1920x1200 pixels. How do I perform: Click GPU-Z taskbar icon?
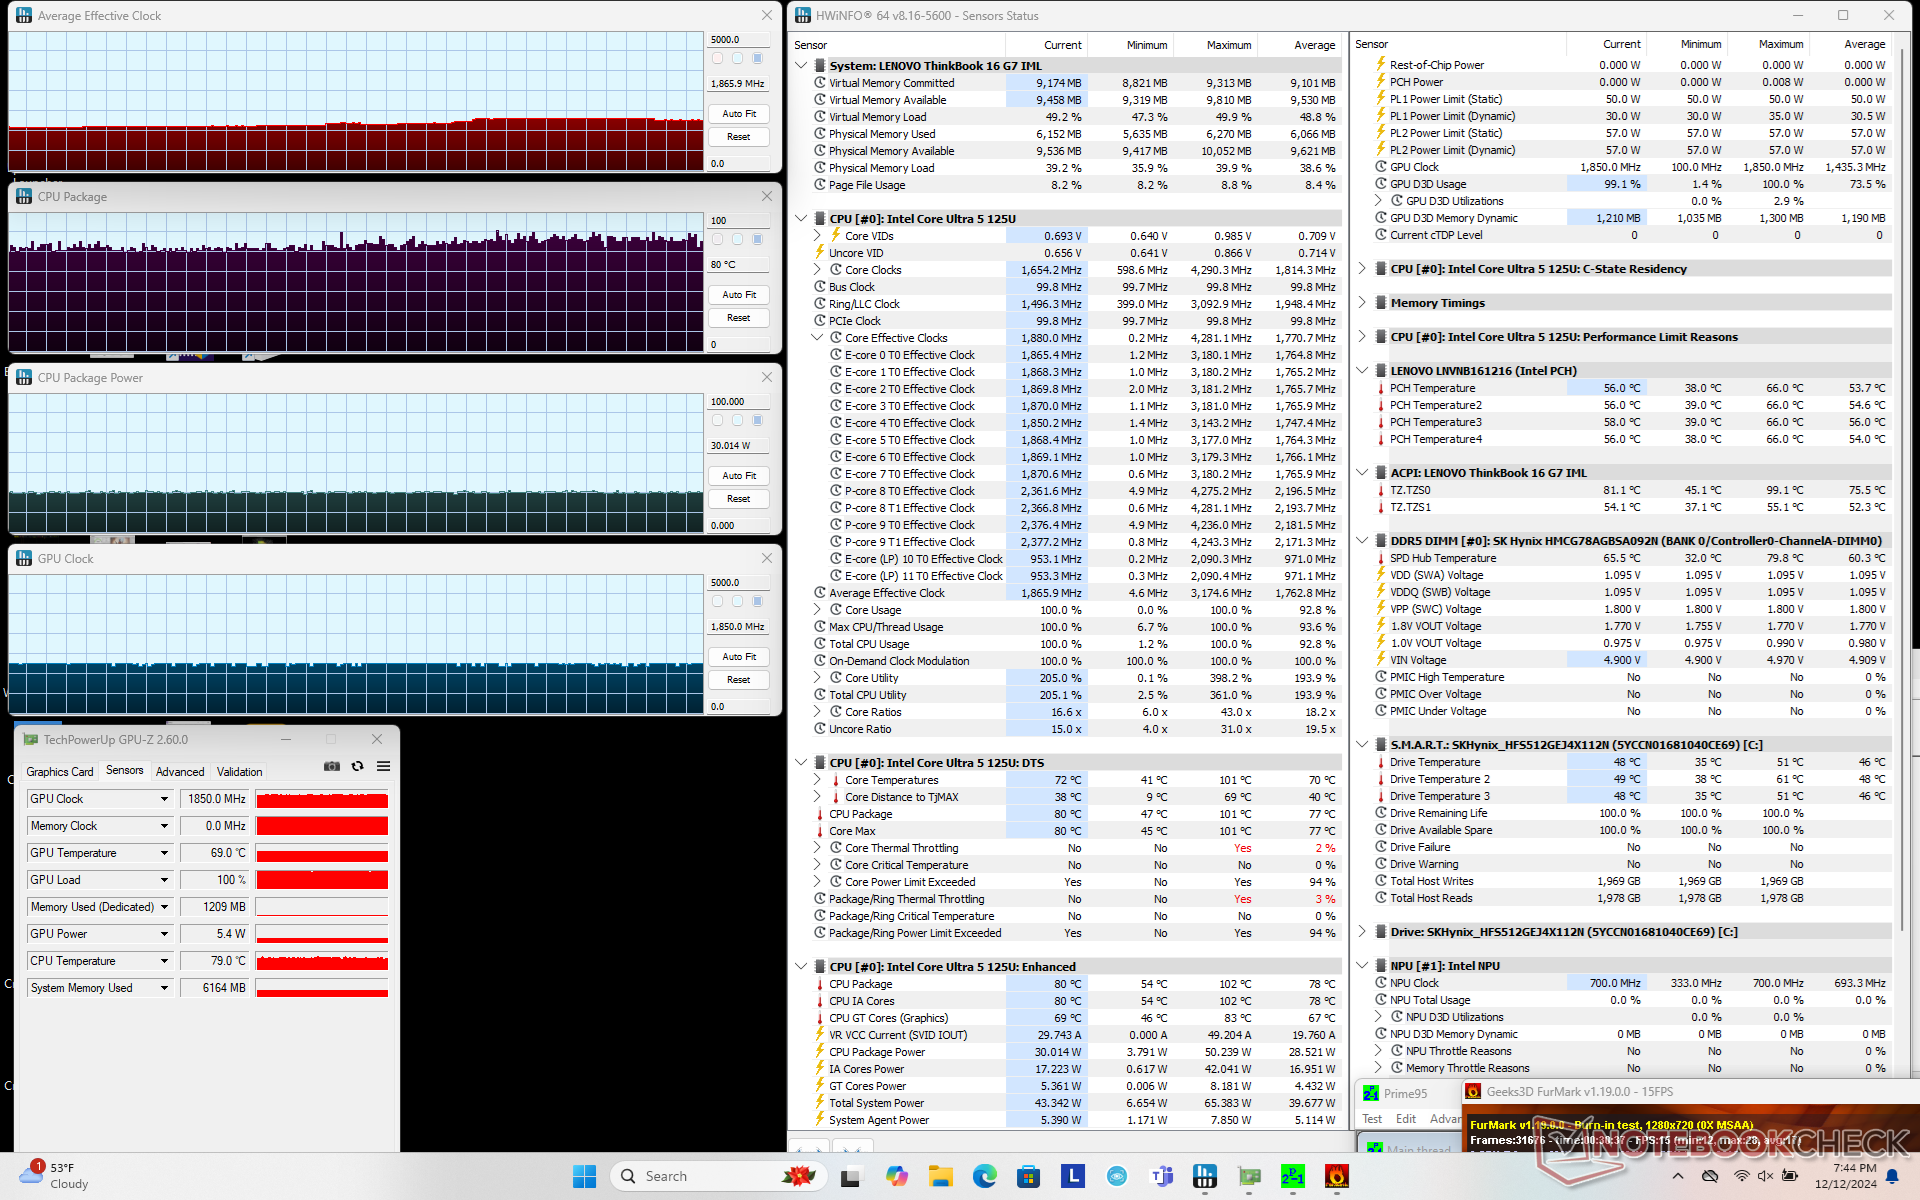[x=1249, y=1176]
